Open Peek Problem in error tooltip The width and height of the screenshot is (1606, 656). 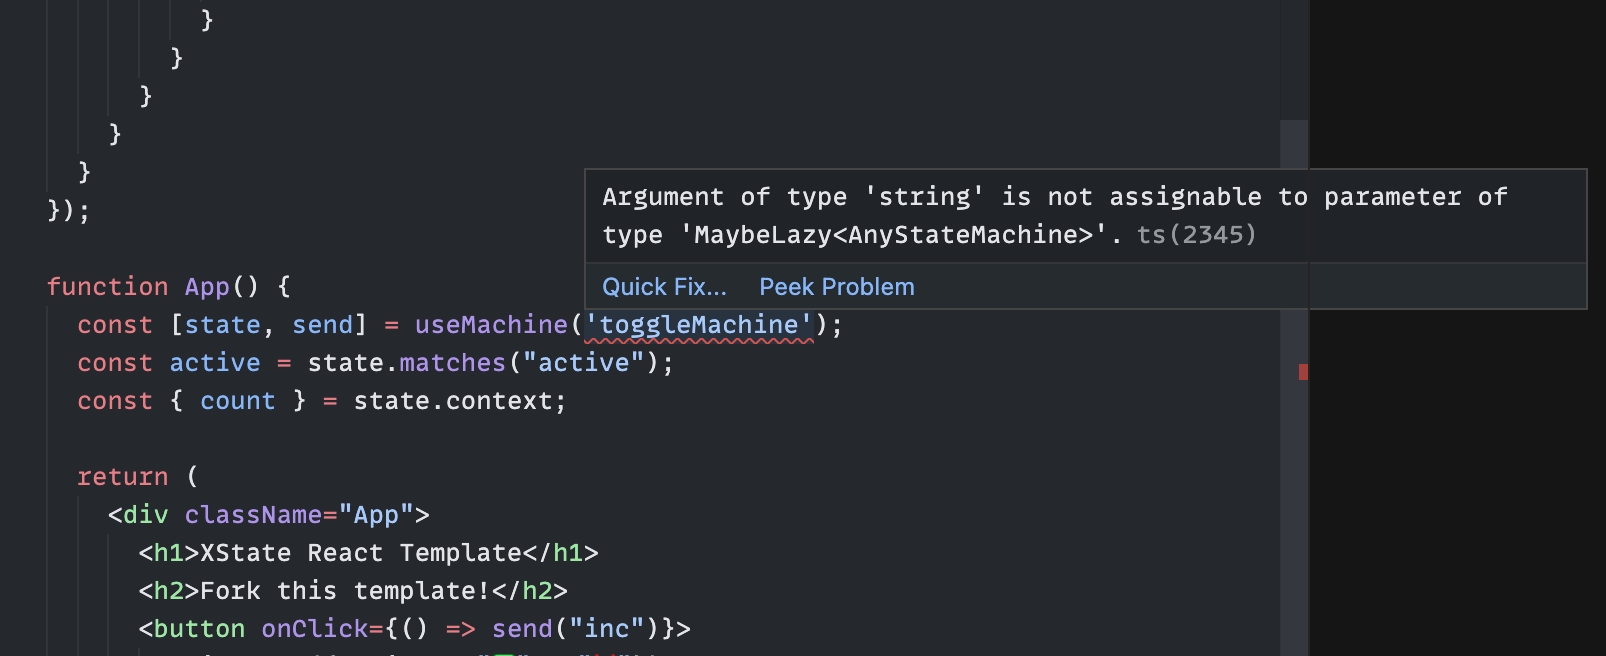tap(837, 287)
